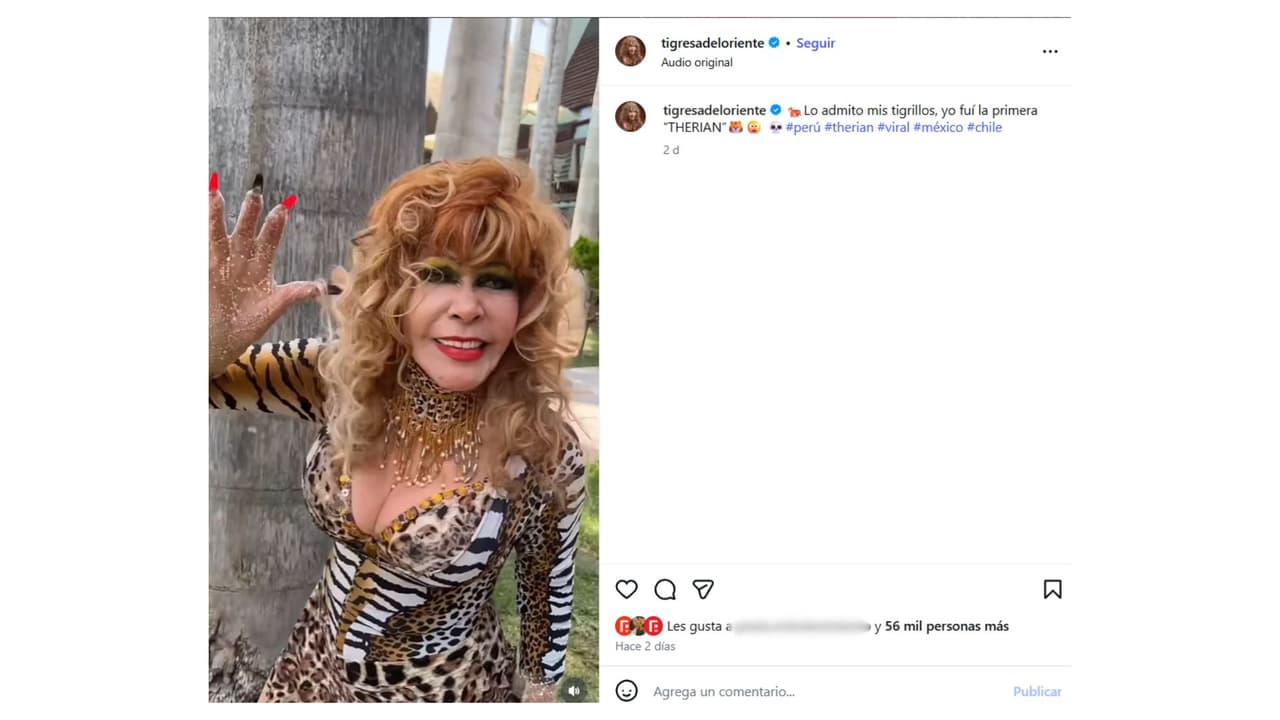Open emoji picker in comment box

click(626, 691)
